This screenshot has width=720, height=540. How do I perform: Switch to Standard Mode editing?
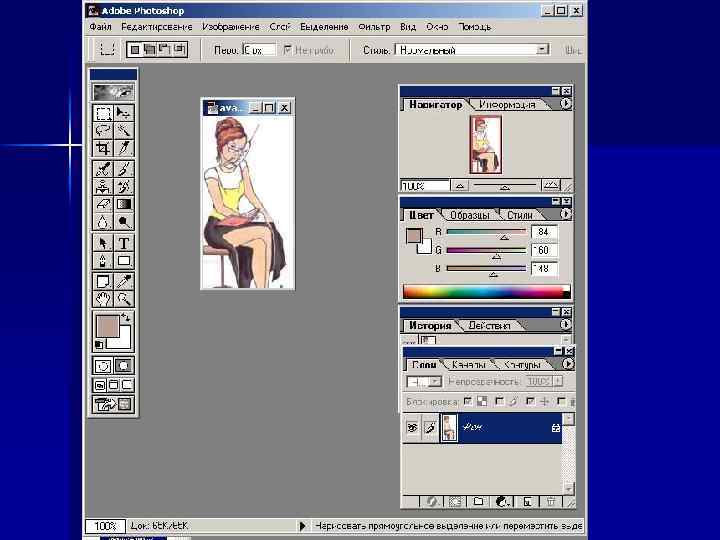[103, 366]
